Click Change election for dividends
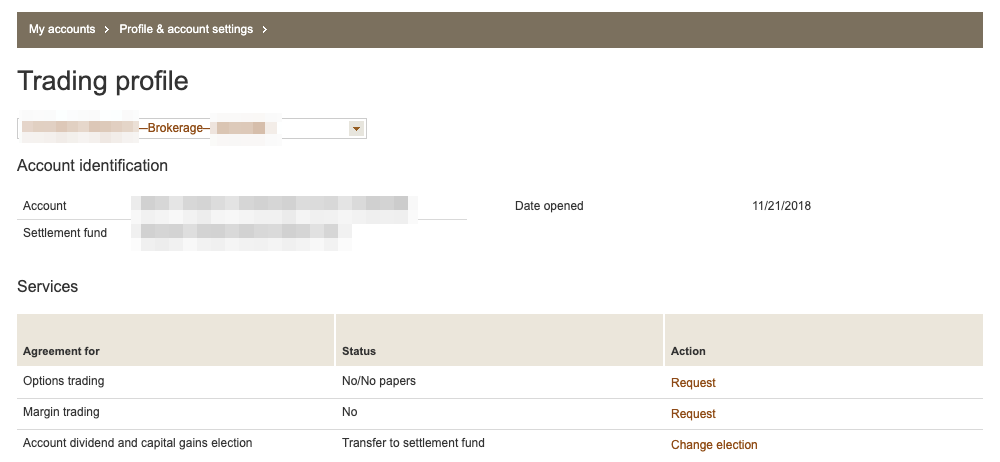The width and height of the screenshot is (1000, 462). [x=714, y=445]
